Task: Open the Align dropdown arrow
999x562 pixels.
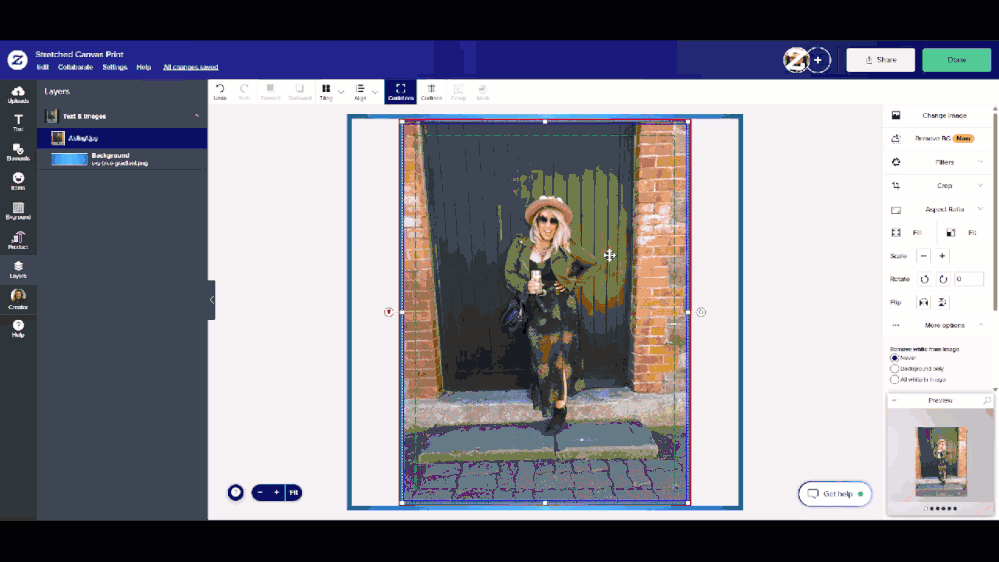Action: [375, 92]
